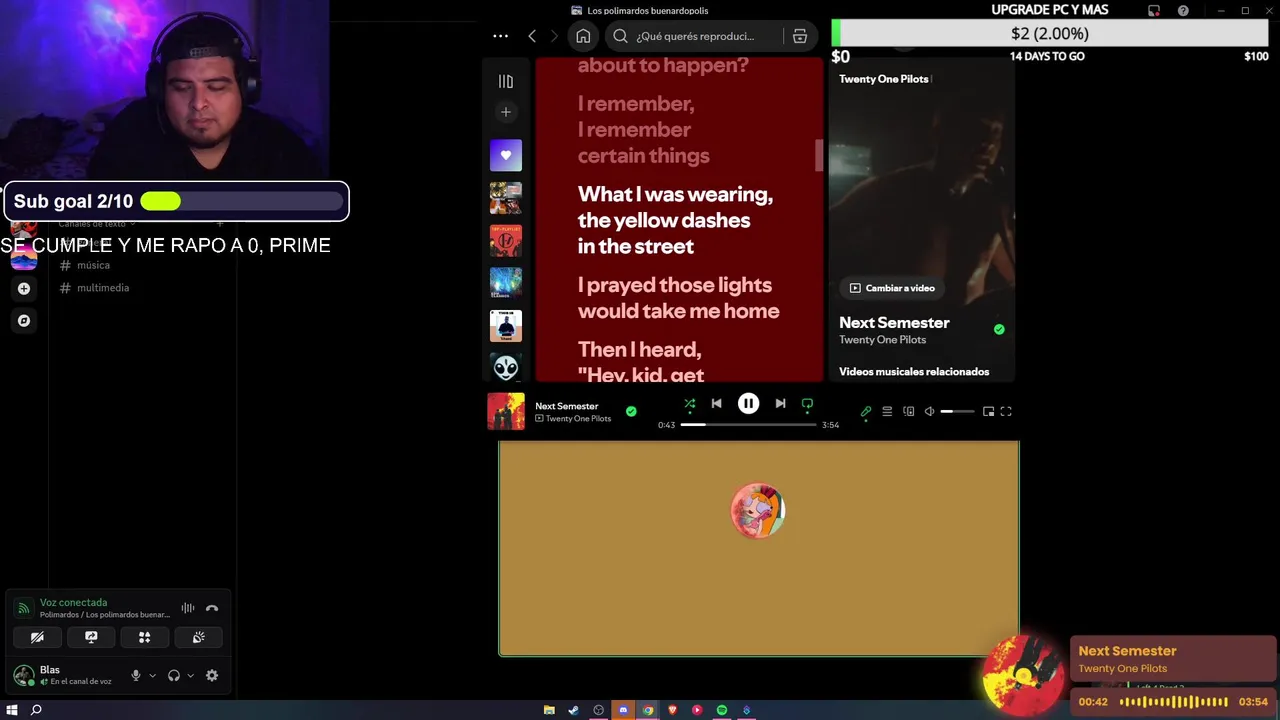Deafen Discord headphones
This screenshot has width=1280, height=720.
point(174,676)
